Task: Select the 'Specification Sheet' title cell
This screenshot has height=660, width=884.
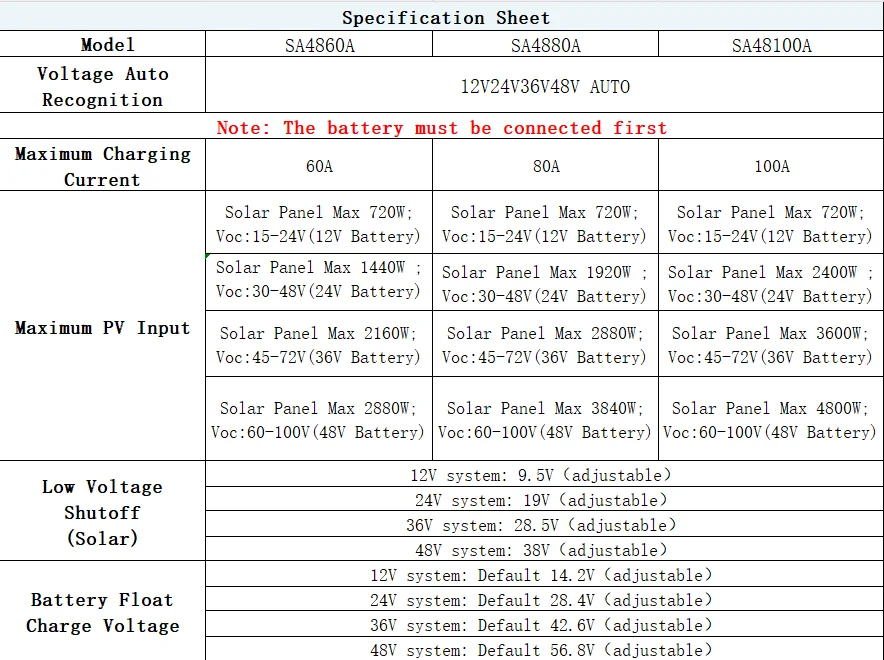Action: tap(442, 17)
